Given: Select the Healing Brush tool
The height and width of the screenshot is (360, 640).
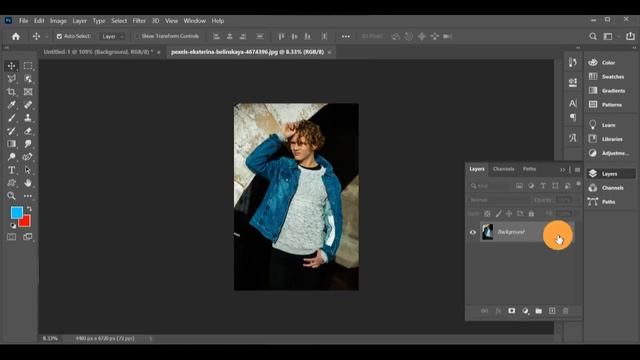Looking at the screenshot, I should 28,105.
